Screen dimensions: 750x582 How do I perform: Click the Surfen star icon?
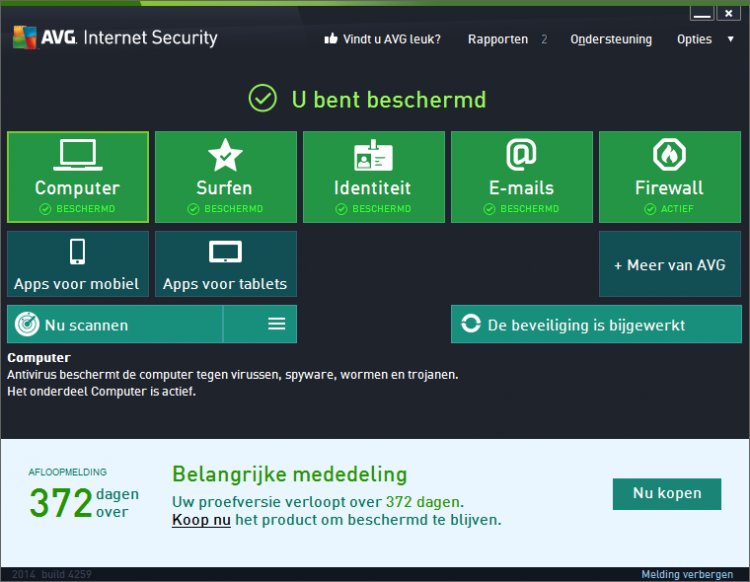click(x=225, y=155)
